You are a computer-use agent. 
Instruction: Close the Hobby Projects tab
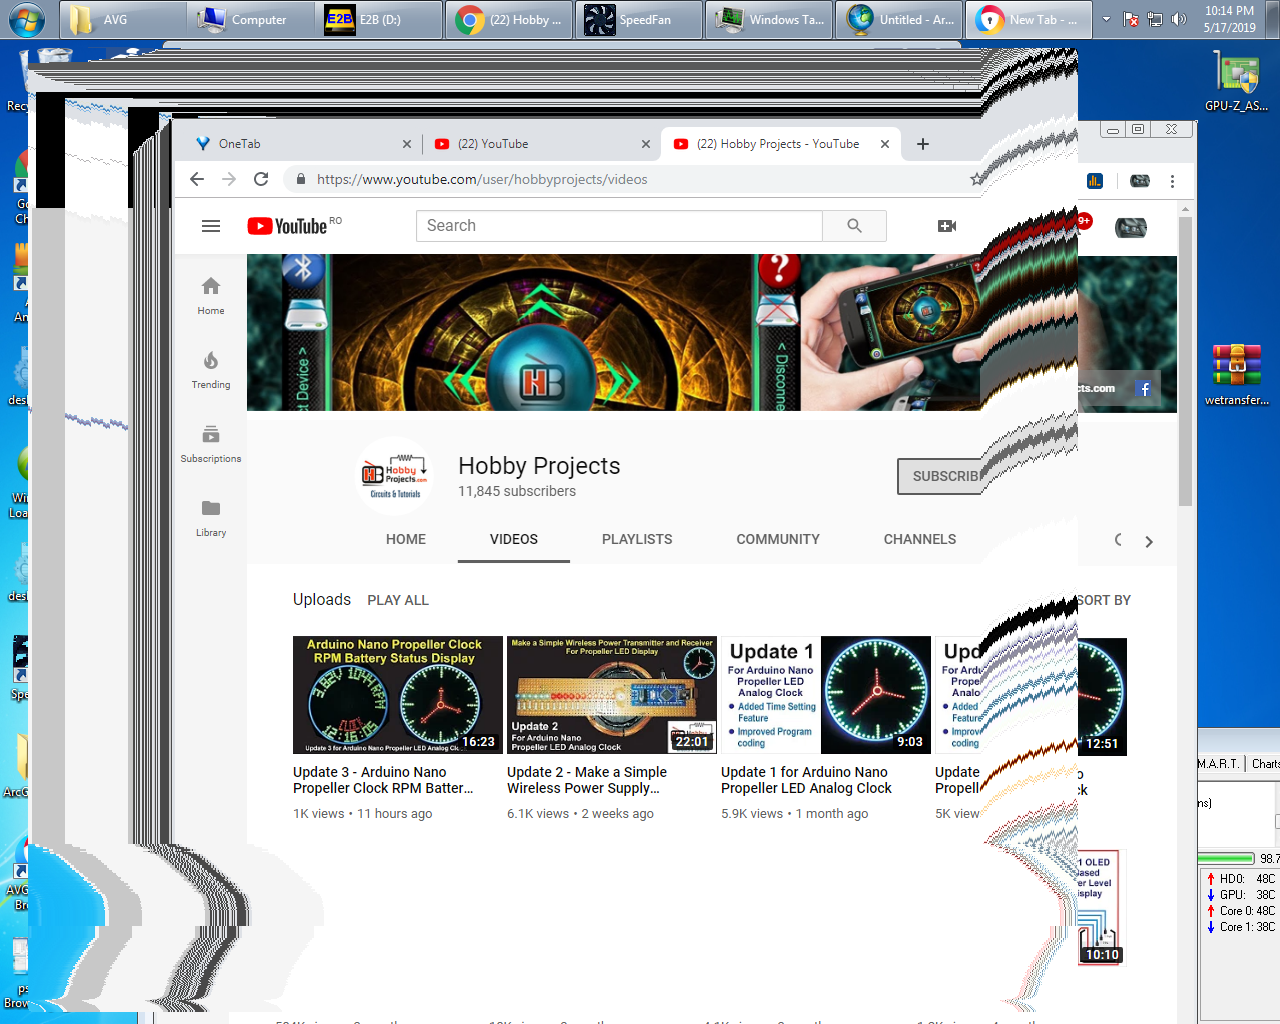point(885,144)
